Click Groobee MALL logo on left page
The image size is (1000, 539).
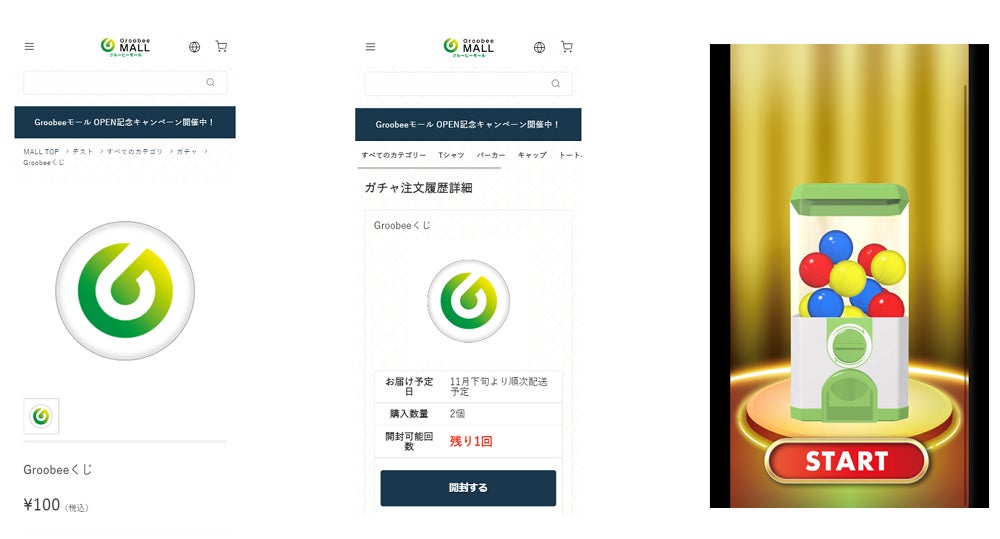125,47
